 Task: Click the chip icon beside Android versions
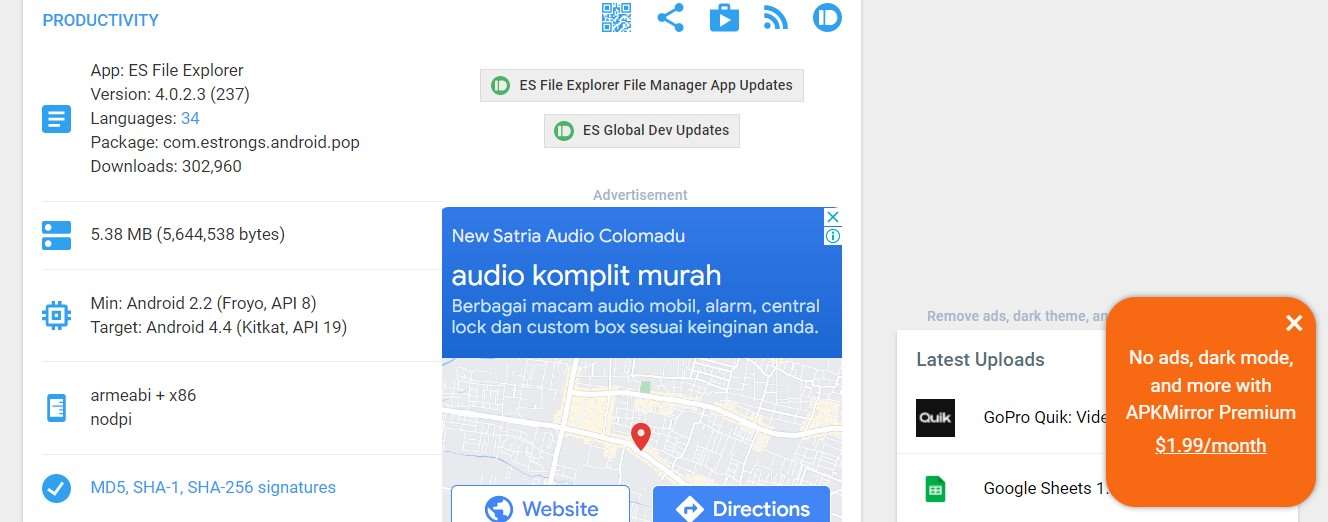[x=56, y=315]
